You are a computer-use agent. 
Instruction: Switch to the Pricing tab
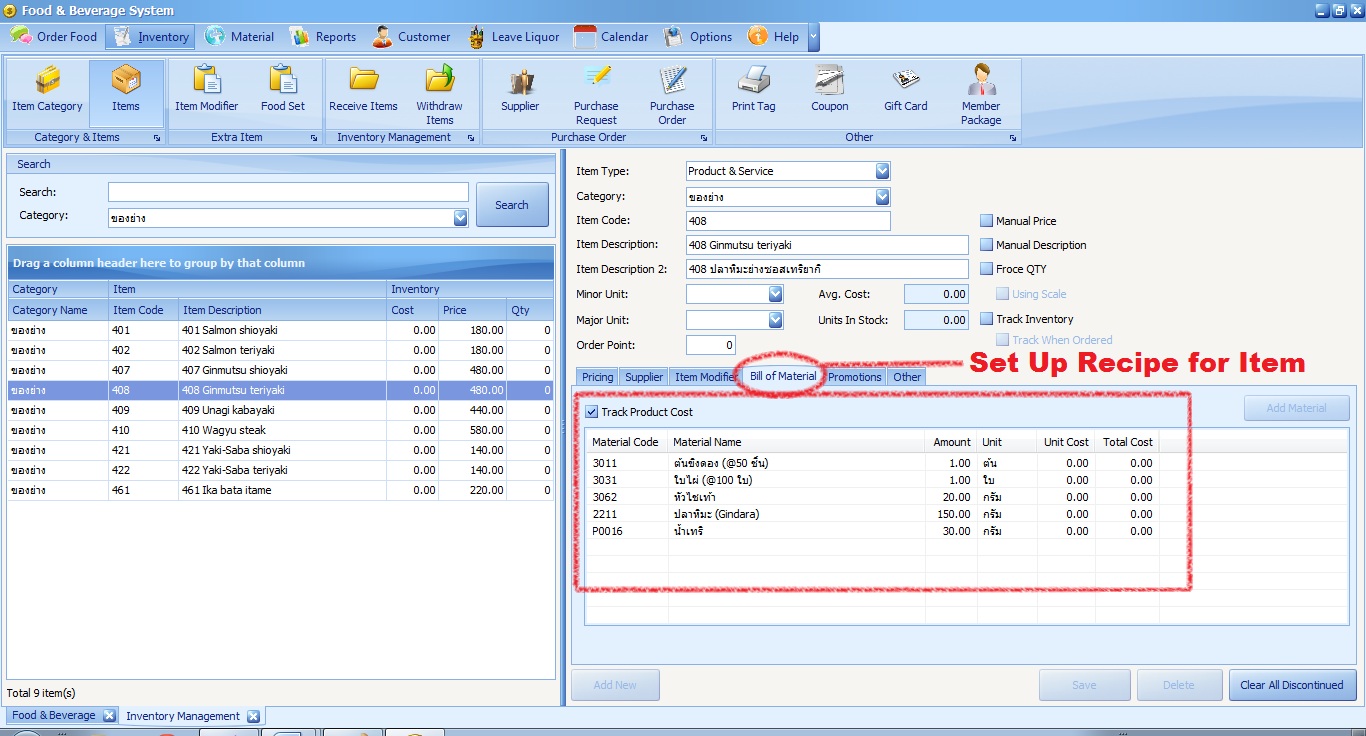click(x=597, y=377)
